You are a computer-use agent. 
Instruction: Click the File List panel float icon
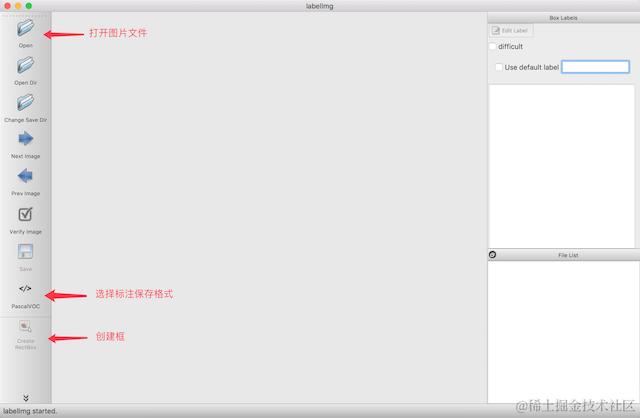point(493,255)
